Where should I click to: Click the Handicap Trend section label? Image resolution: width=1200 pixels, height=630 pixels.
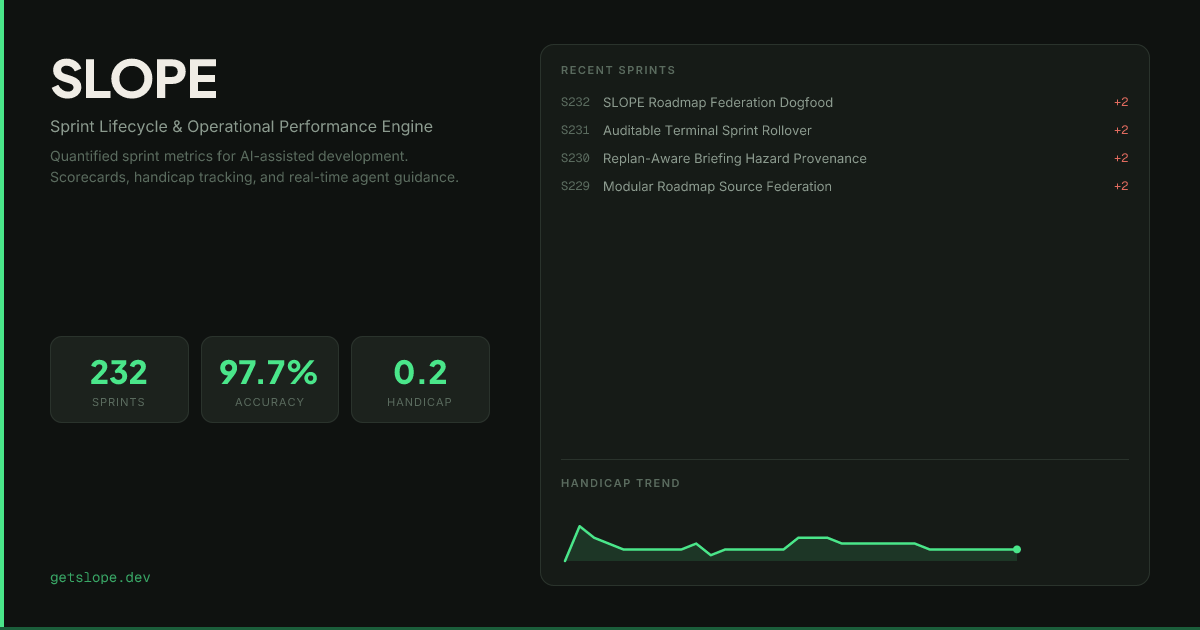click(x=620, y=483)
